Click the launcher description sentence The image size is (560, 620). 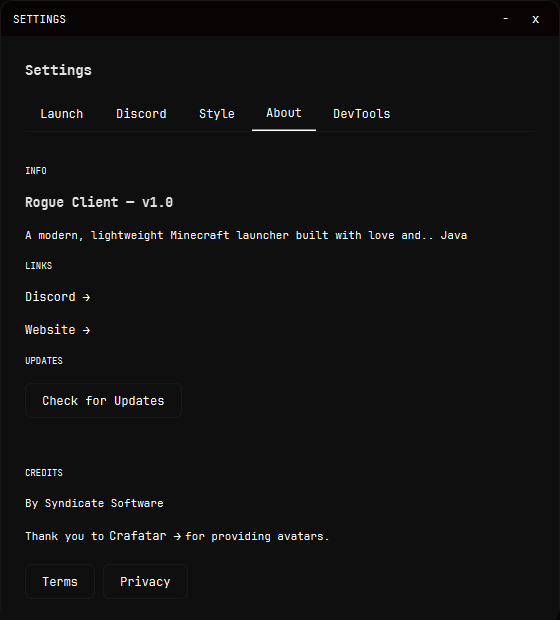246,235
